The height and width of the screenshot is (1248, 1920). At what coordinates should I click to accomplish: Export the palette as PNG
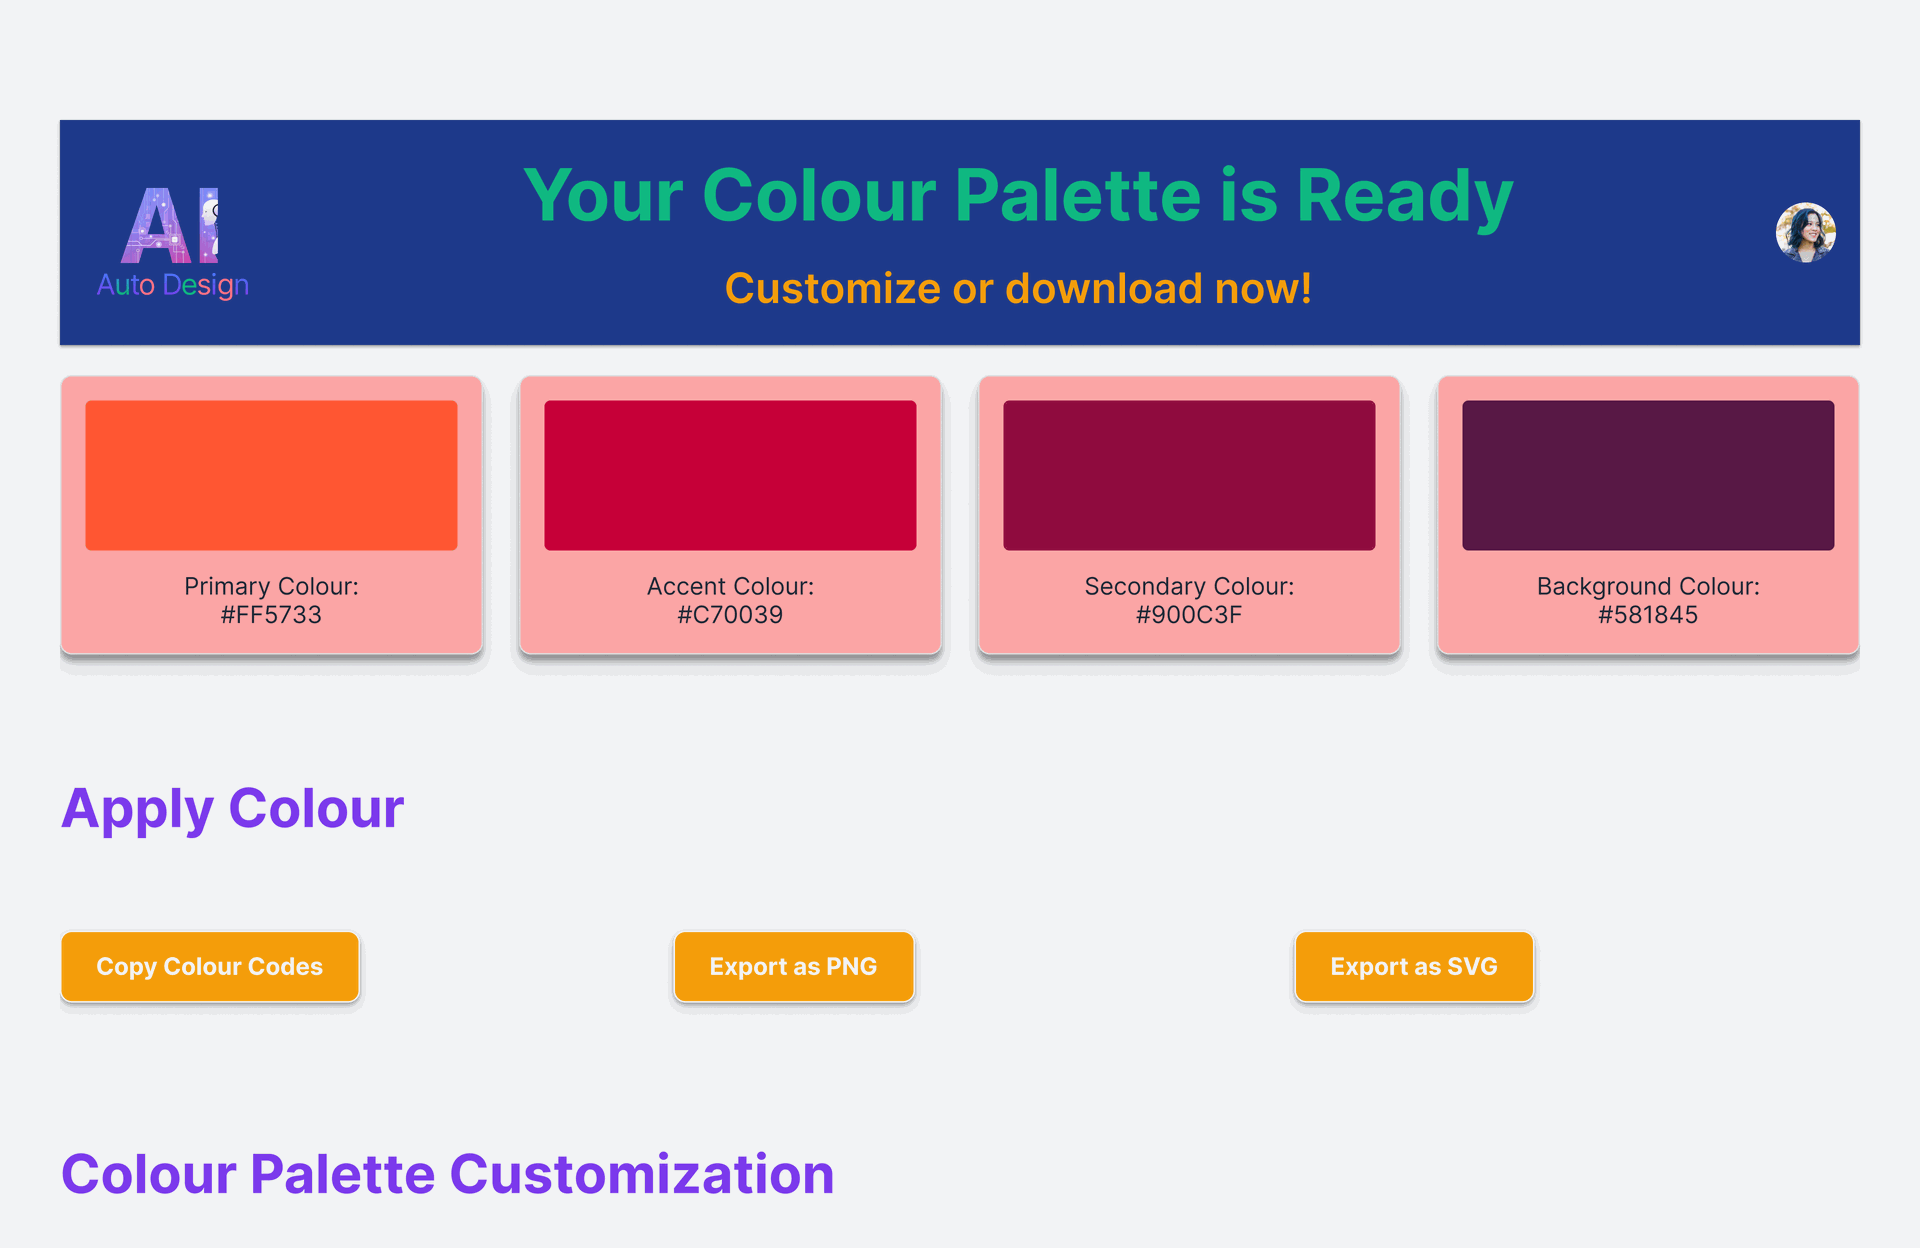[794, 966]
